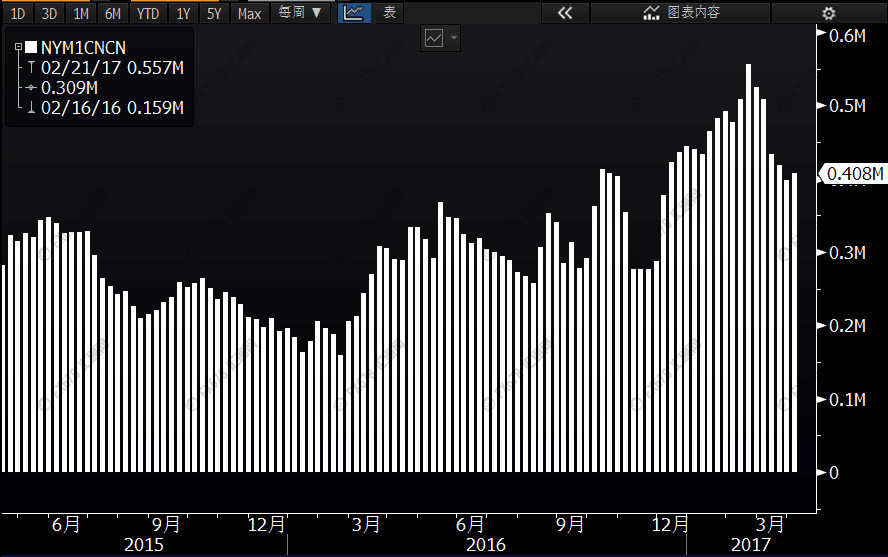Click the white NYM1CNCN series color swatch

pyautogui.click(x=31, y=47)
